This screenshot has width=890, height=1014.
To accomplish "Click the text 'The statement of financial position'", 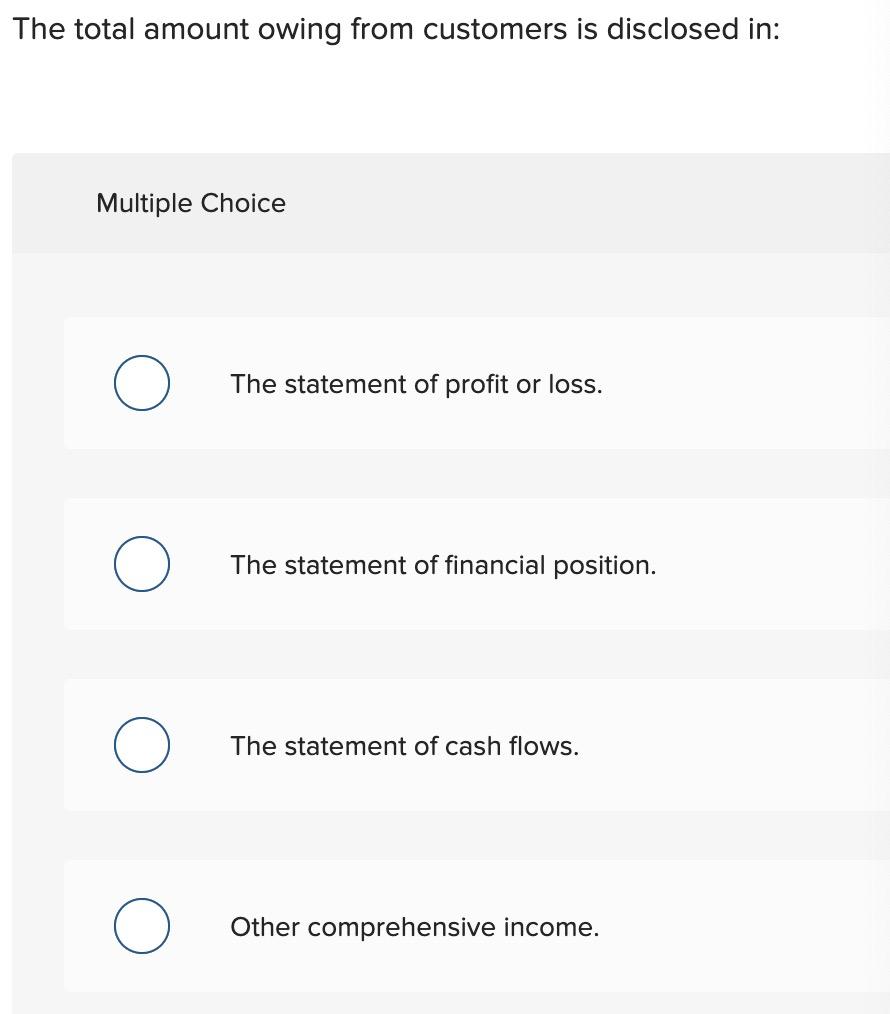I will (443, 564).
